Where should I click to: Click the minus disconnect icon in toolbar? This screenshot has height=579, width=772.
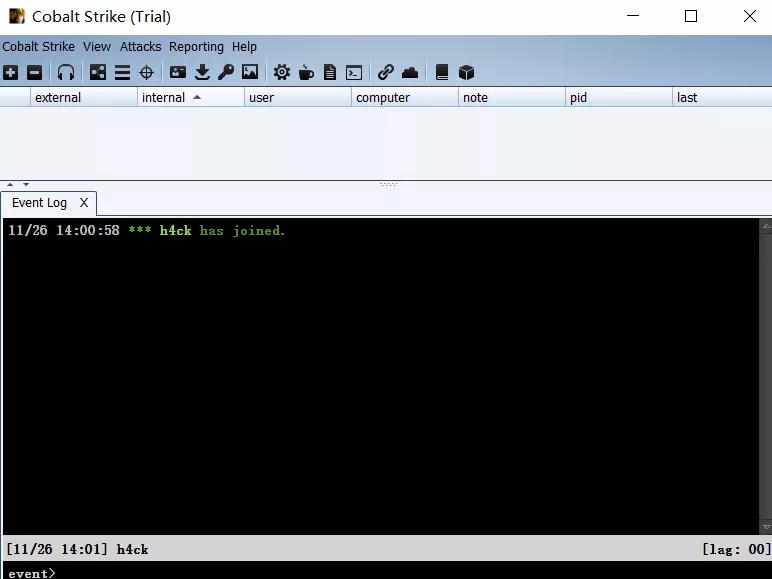(x=34, y=72)
